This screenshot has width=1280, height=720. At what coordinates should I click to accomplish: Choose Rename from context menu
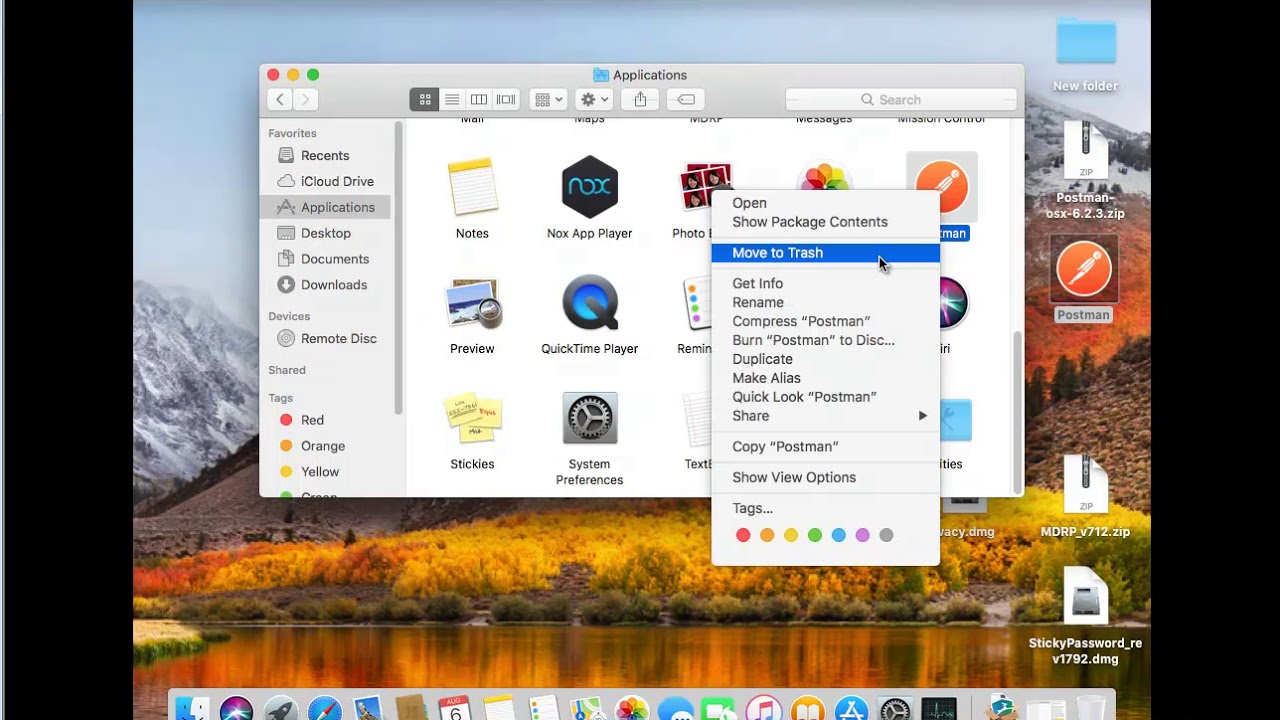(x=825, y=303)
